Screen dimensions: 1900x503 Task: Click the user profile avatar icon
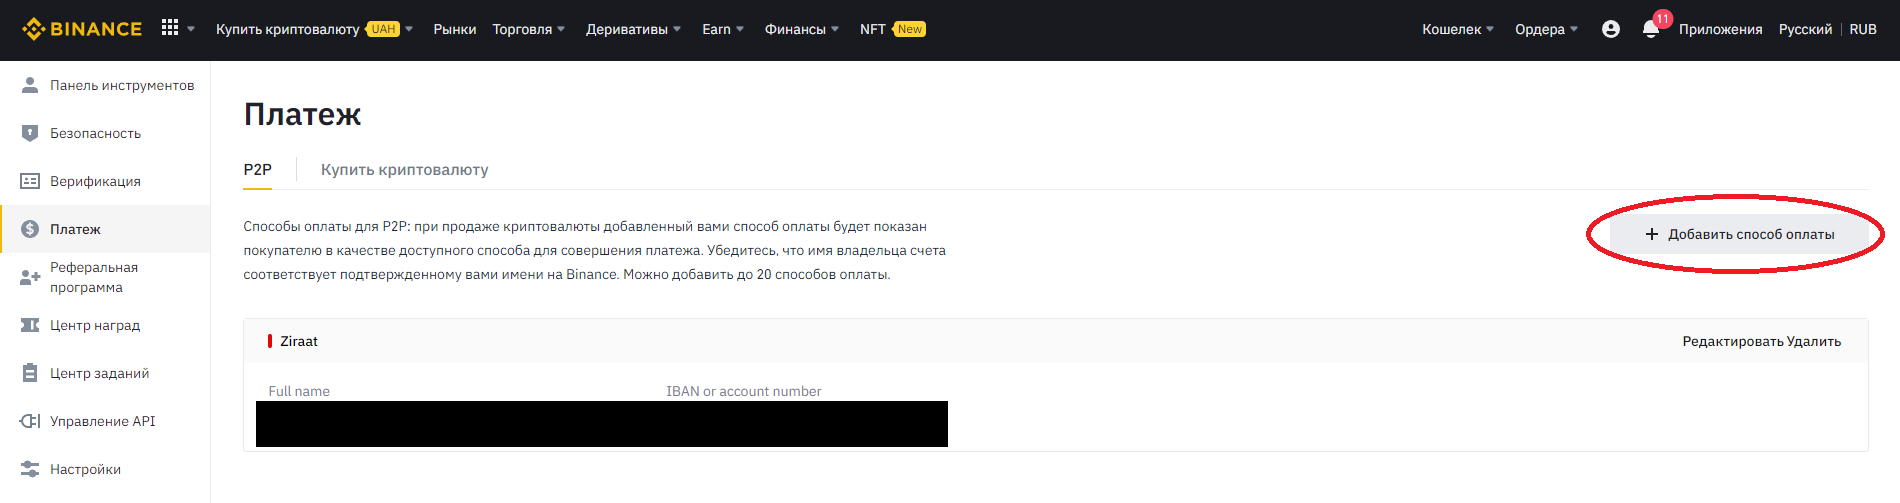click(1610, 29)
